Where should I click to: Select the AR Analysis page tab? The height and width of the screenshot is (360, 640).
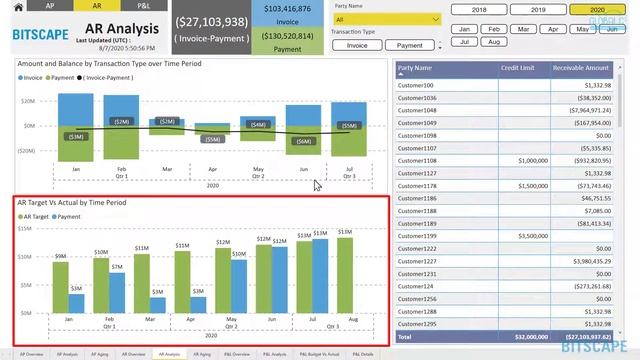pos(169,354)
